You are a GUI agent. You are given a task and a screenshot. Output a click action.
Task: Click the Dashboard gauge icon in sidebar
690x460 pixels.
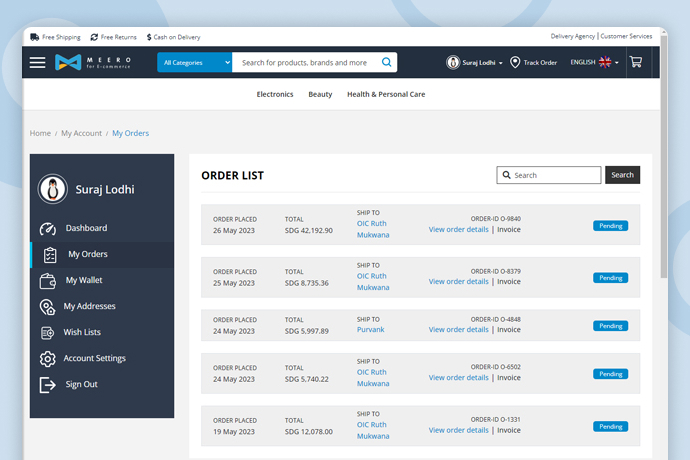pos(48,228)
